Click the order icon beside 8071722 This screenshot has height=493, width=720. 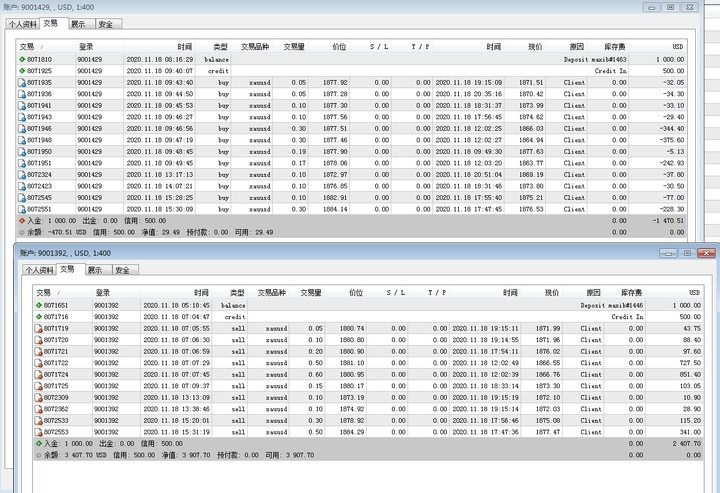tap(38, 363)
